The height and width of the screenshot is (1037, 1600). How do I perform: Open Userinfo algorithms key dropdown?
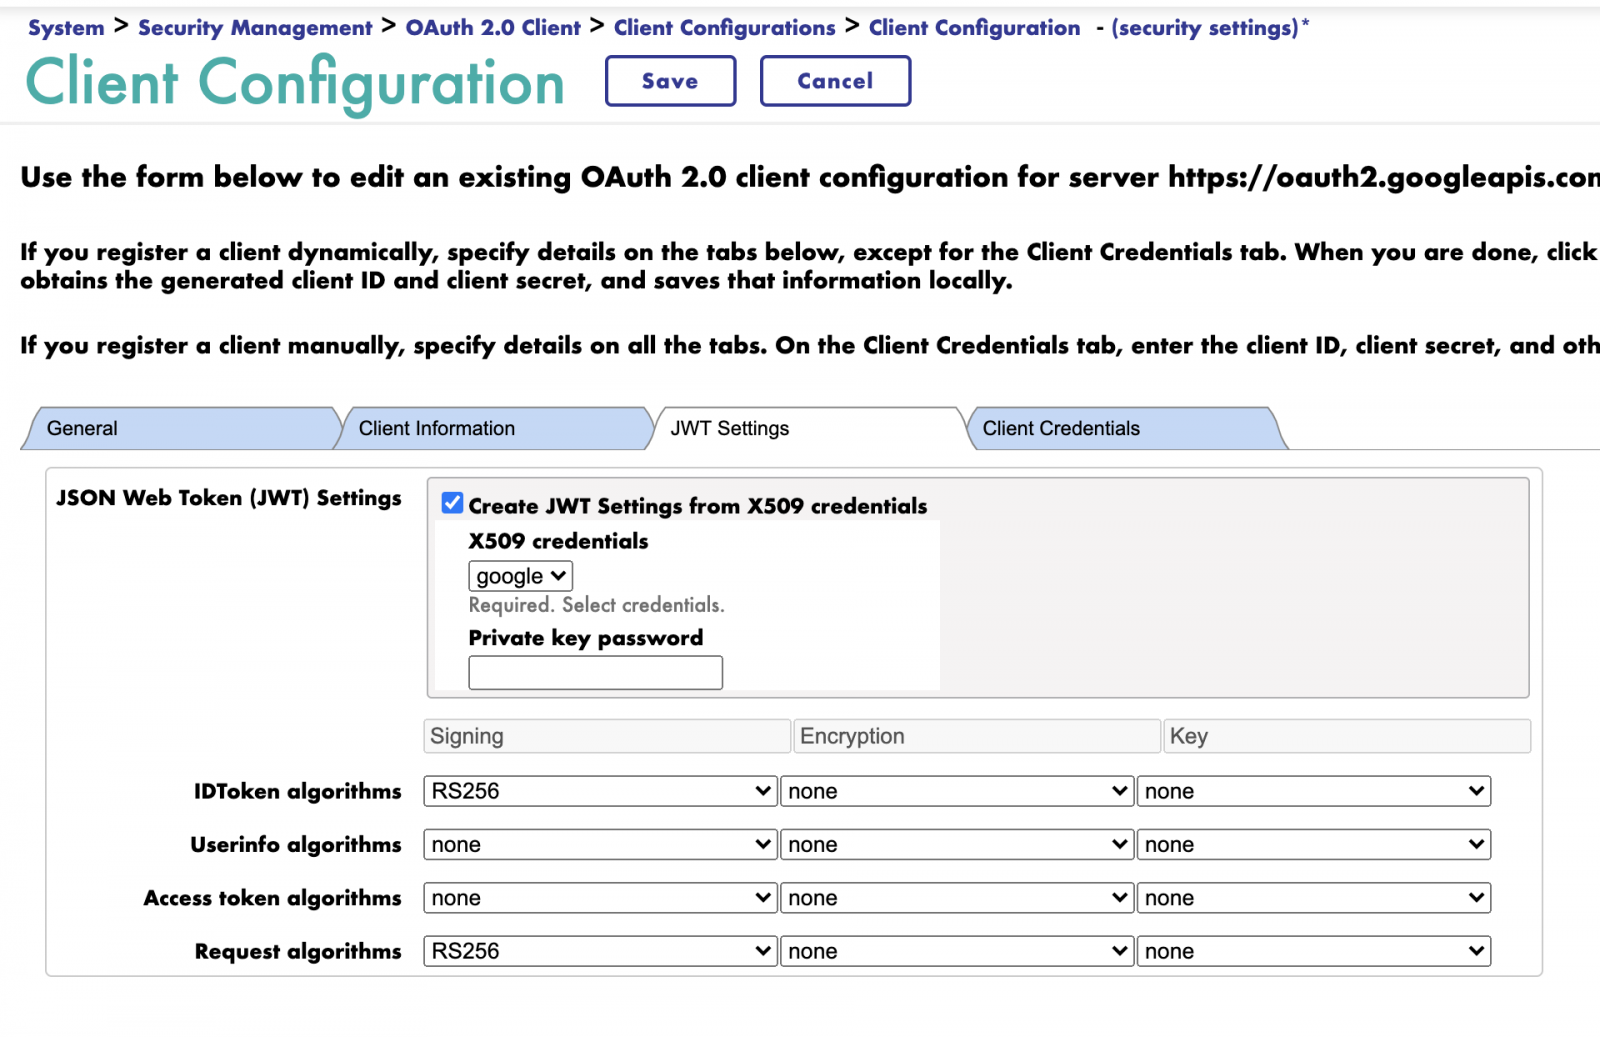(1314, 844)
